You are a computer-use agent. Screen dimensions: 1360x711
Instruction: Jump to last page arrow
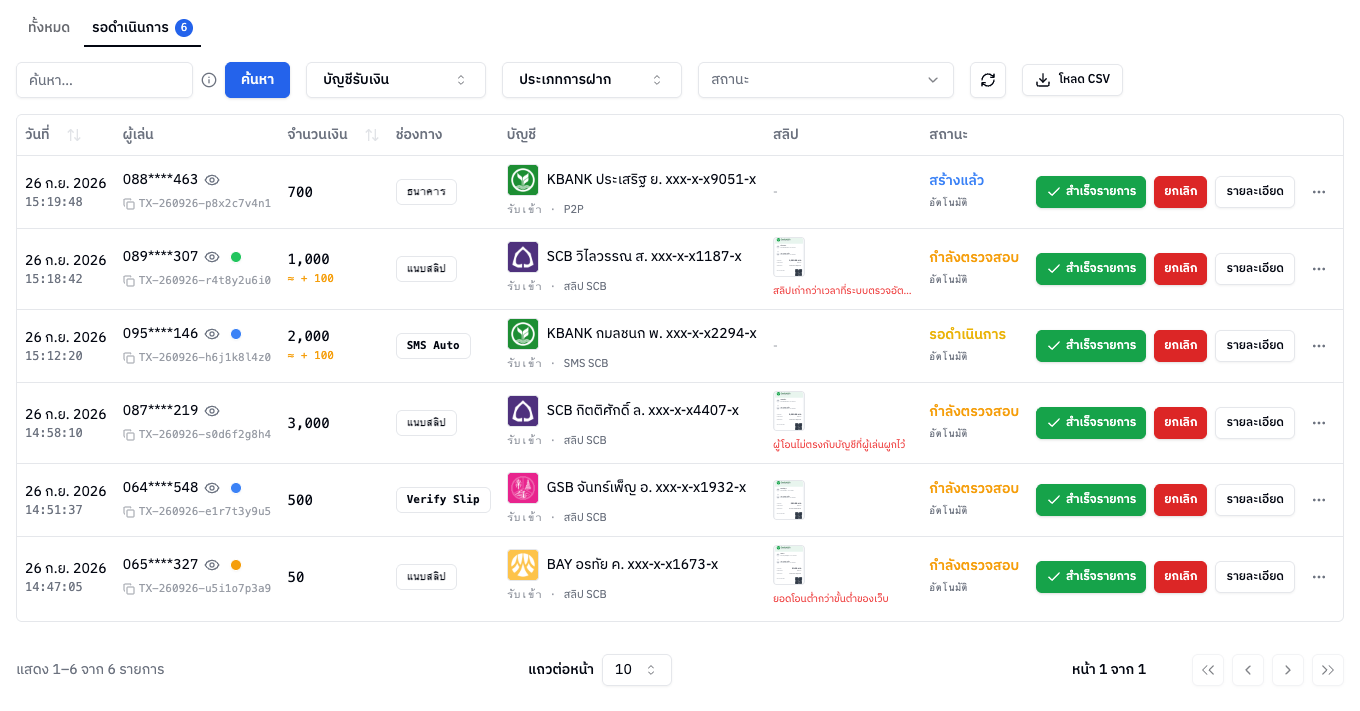point(1328,670)
